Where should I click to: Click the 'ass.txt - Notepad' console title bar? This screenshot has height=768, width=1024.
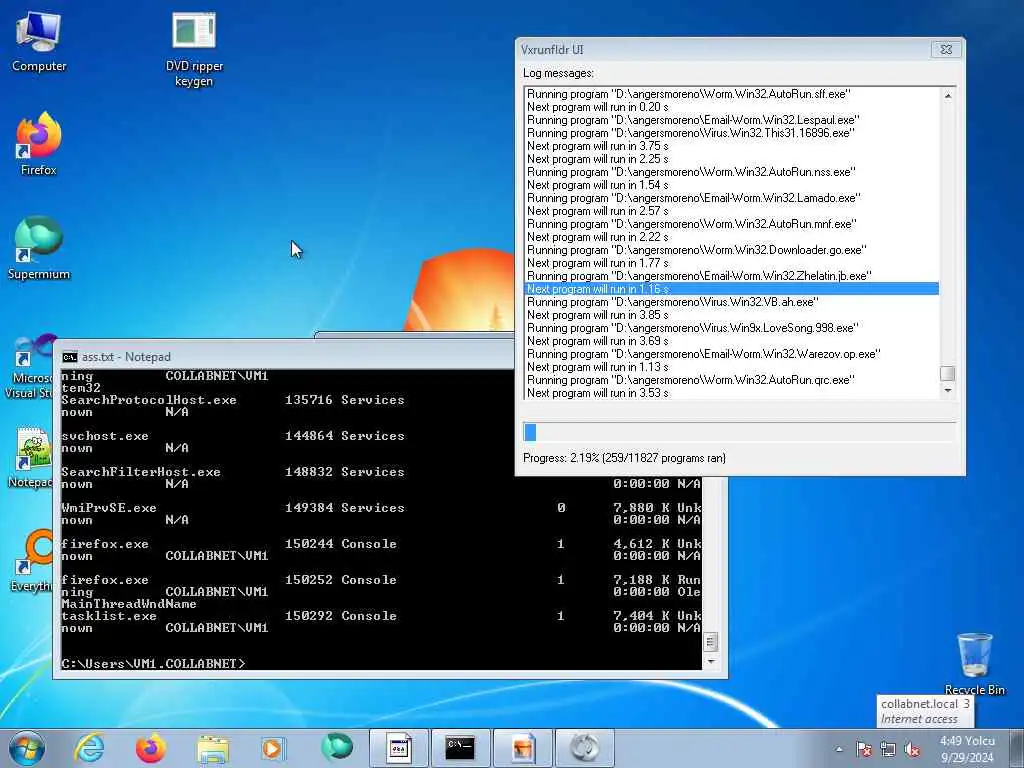coord(284,357)
